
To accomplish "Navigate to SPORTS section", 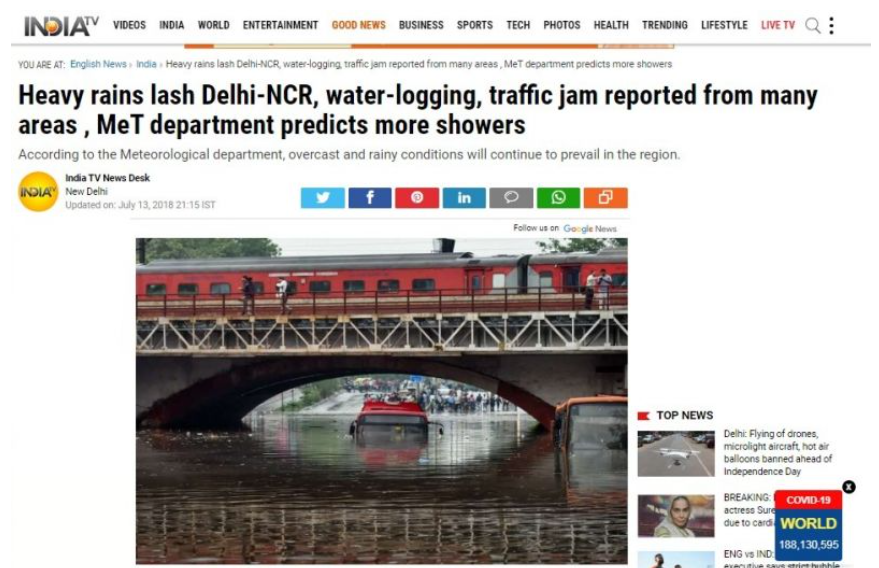I will [x=475, y=25].
